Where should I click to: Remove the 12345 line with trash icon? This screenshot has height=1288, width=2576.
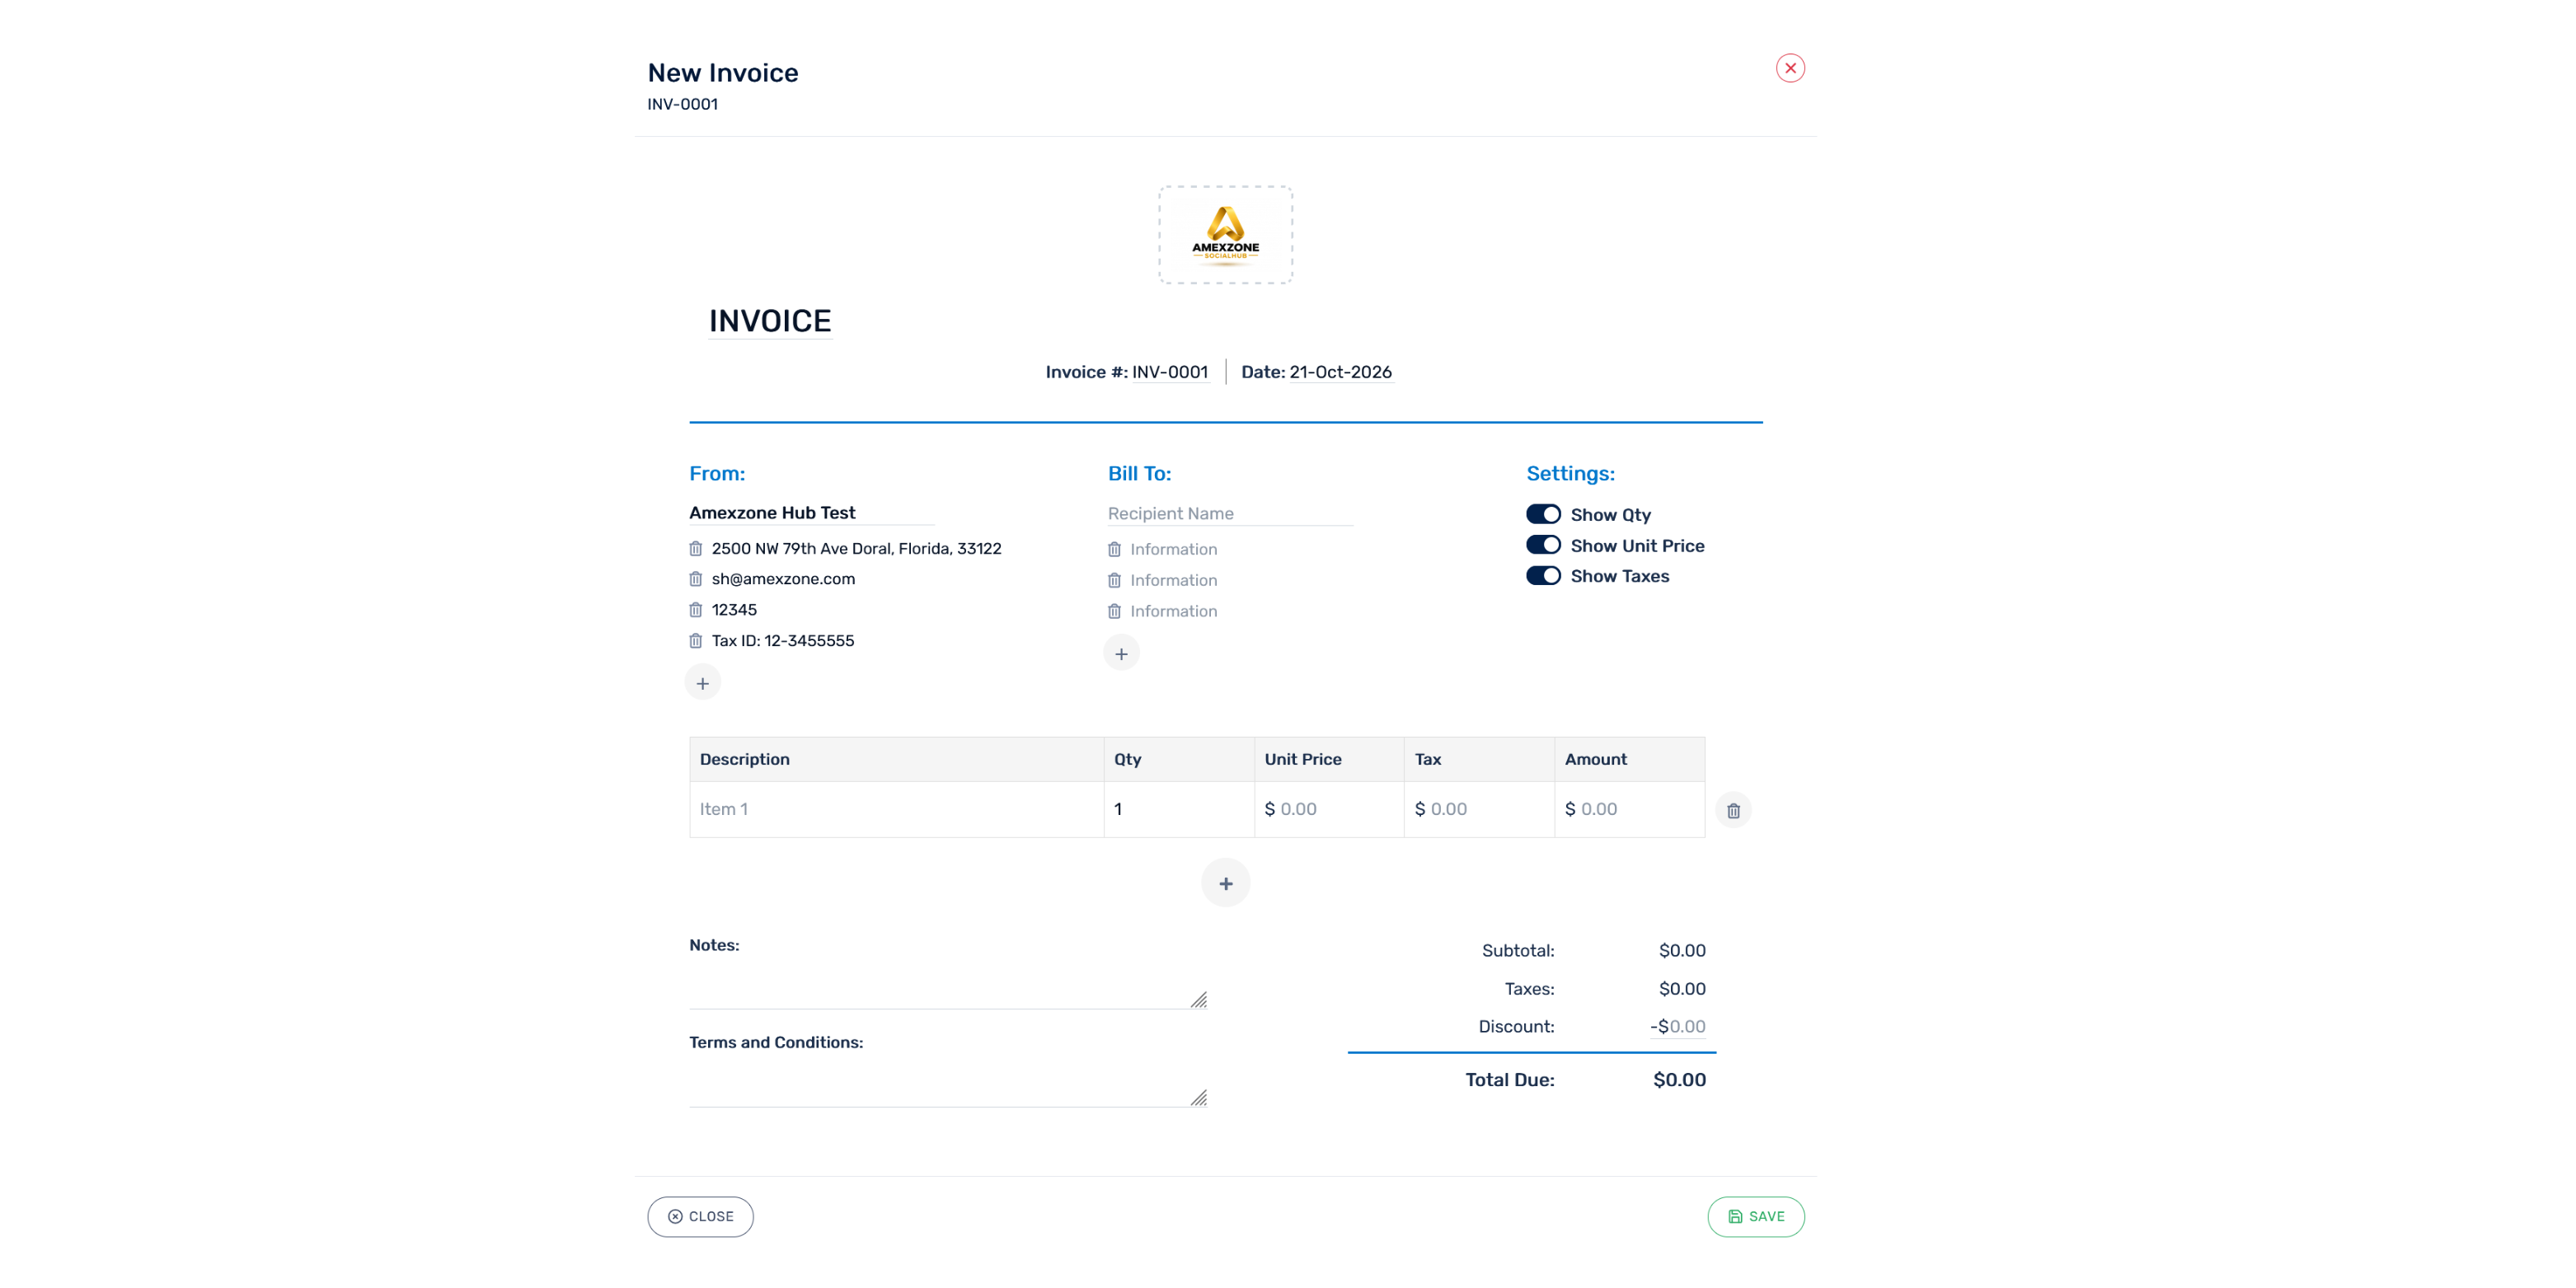click(x=696, y=610)
